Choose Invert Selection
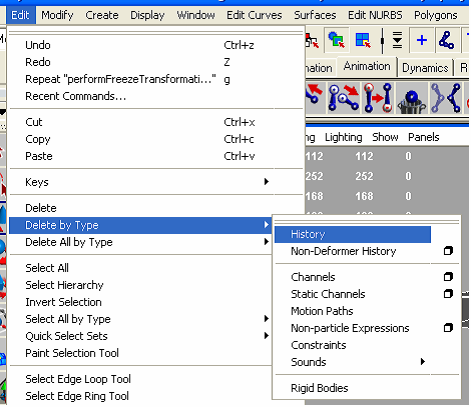The width and height of the screenshot is (471, 407). click(x=140, y=302)
